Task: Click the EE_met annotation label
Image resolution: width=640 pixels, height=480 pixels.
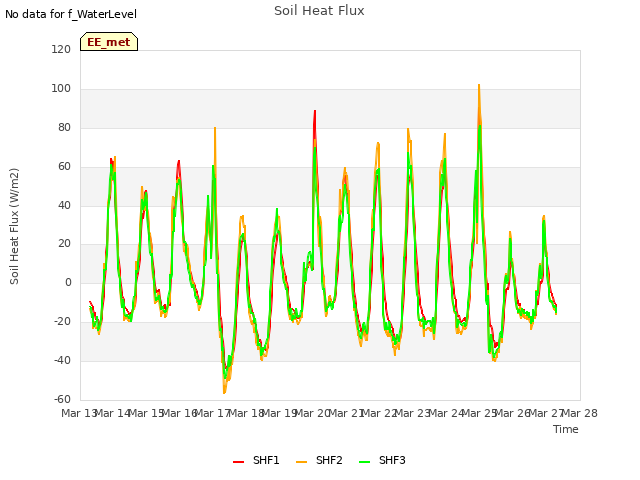Action: pos(109,42)
